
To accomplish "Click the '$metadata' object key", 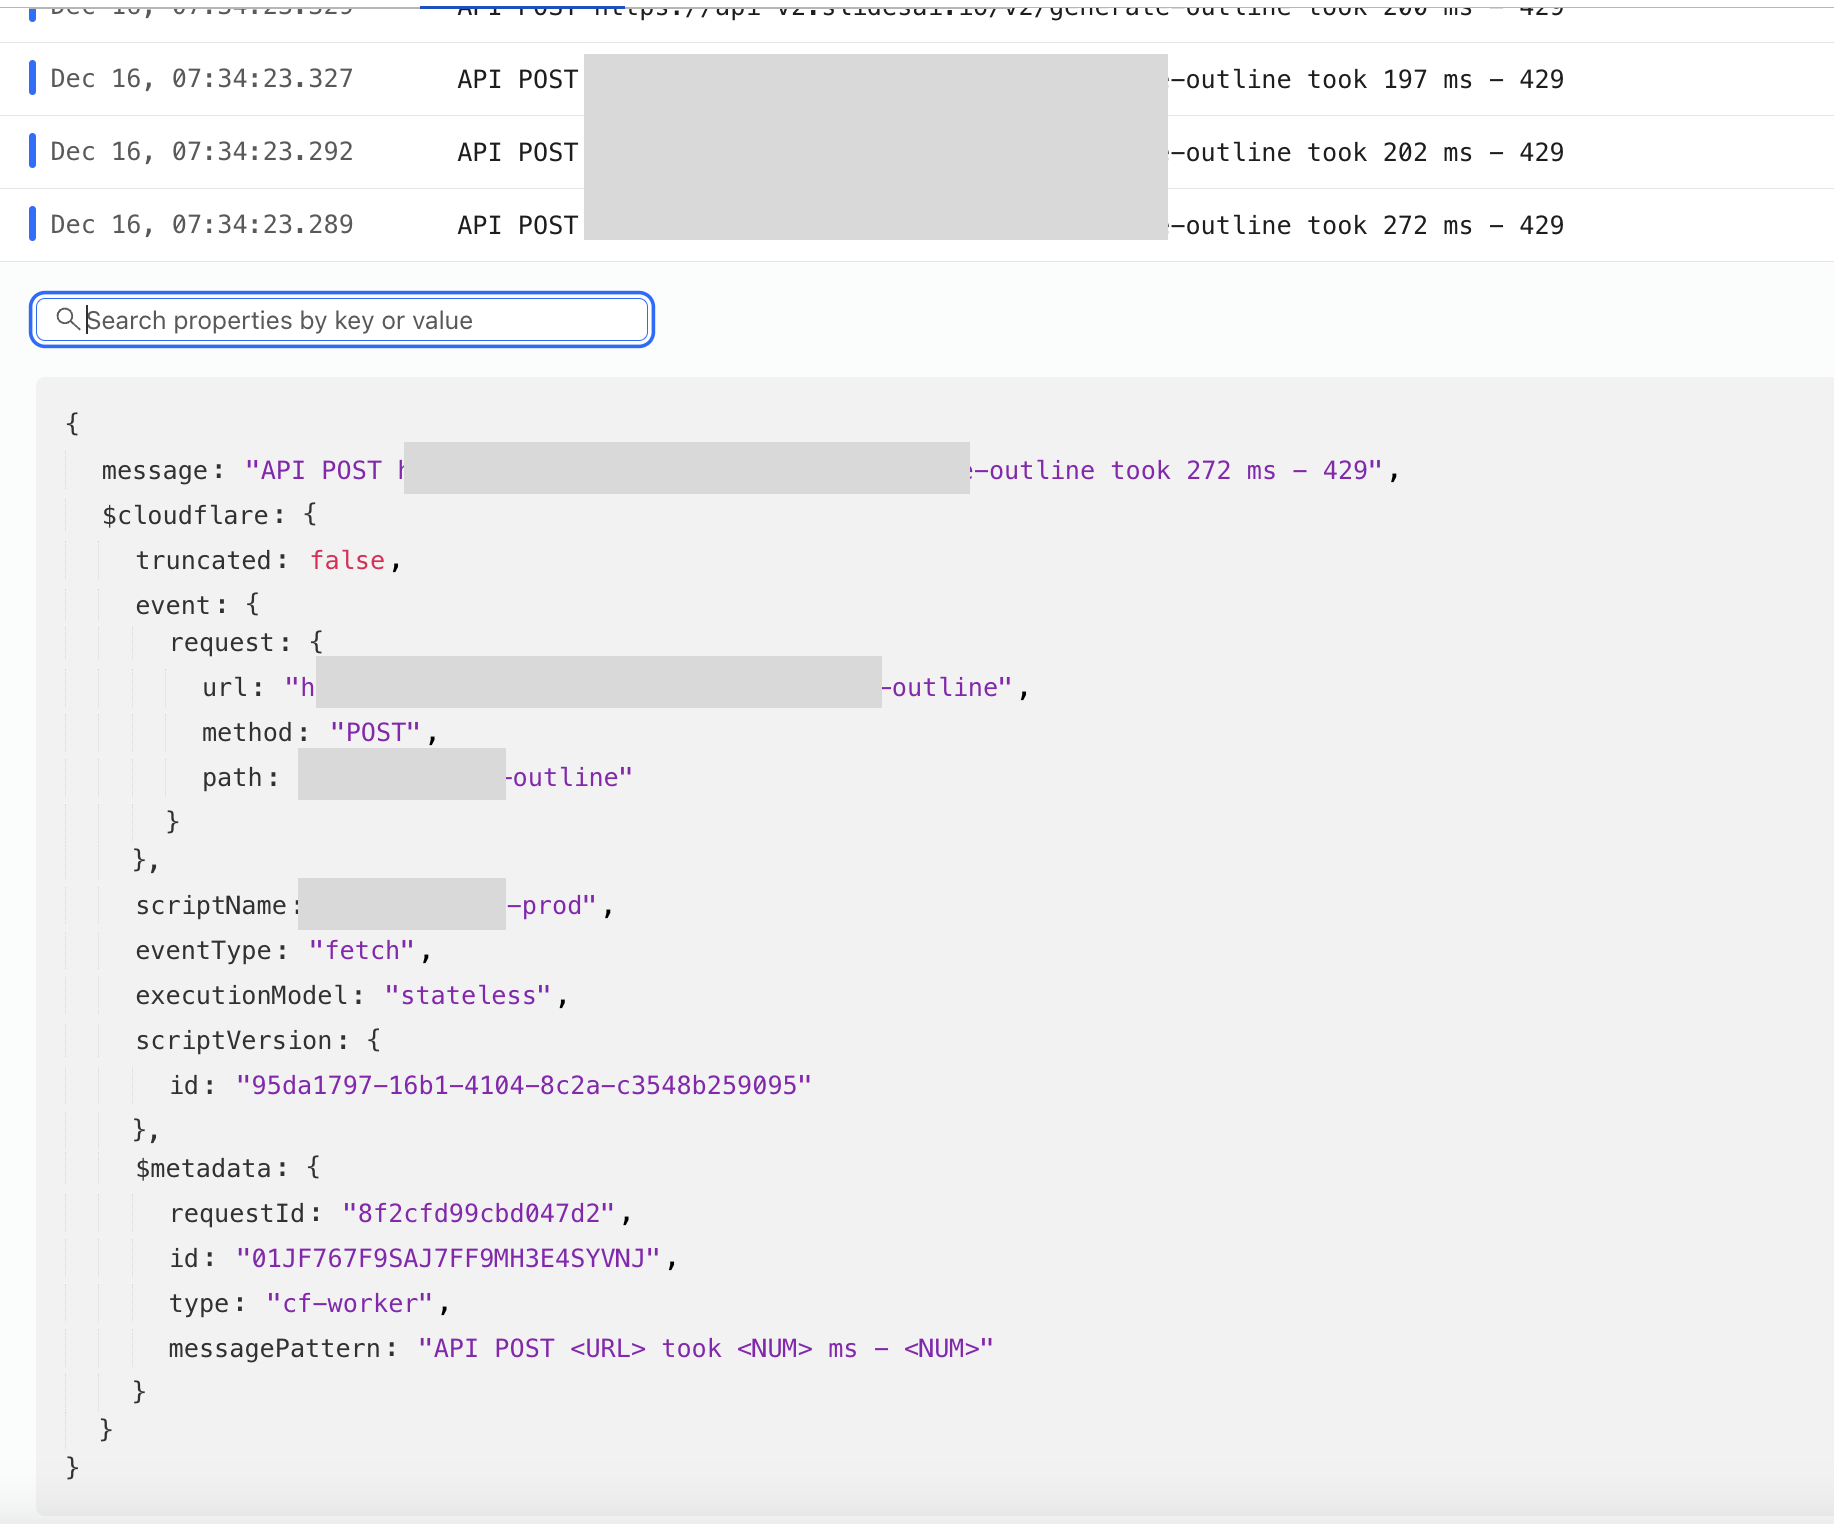I will [203, 1168].
